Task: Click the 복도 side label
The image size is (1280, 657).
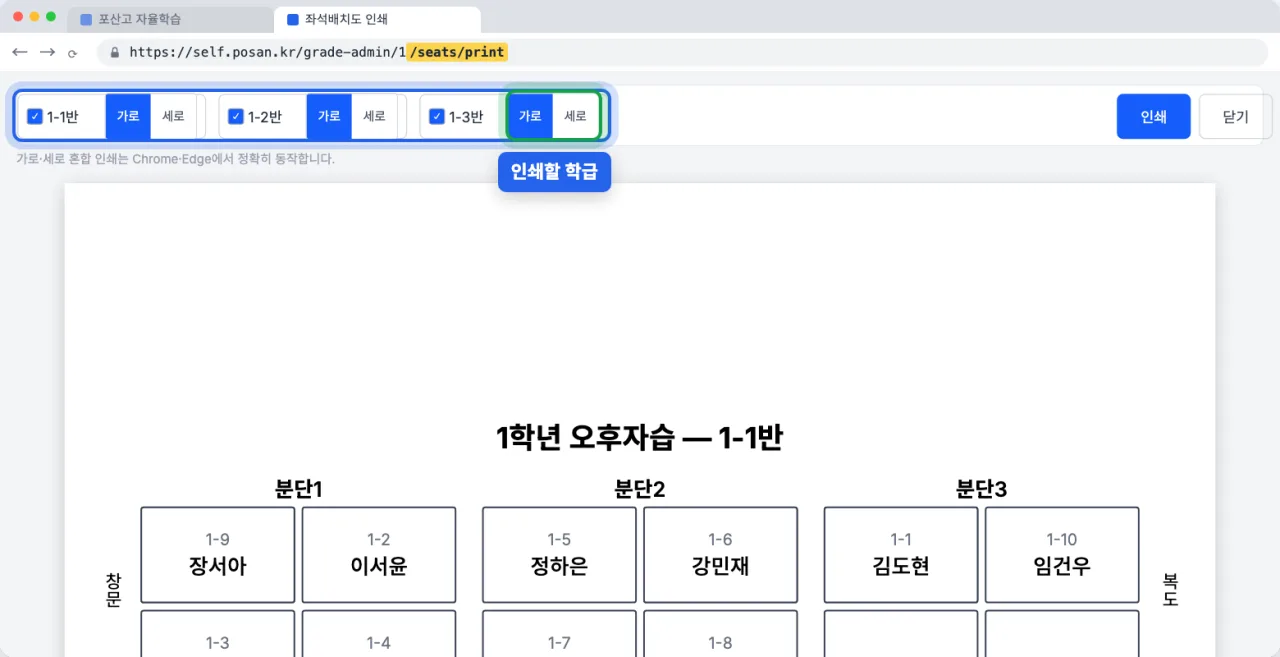Action: point(1171,590)
